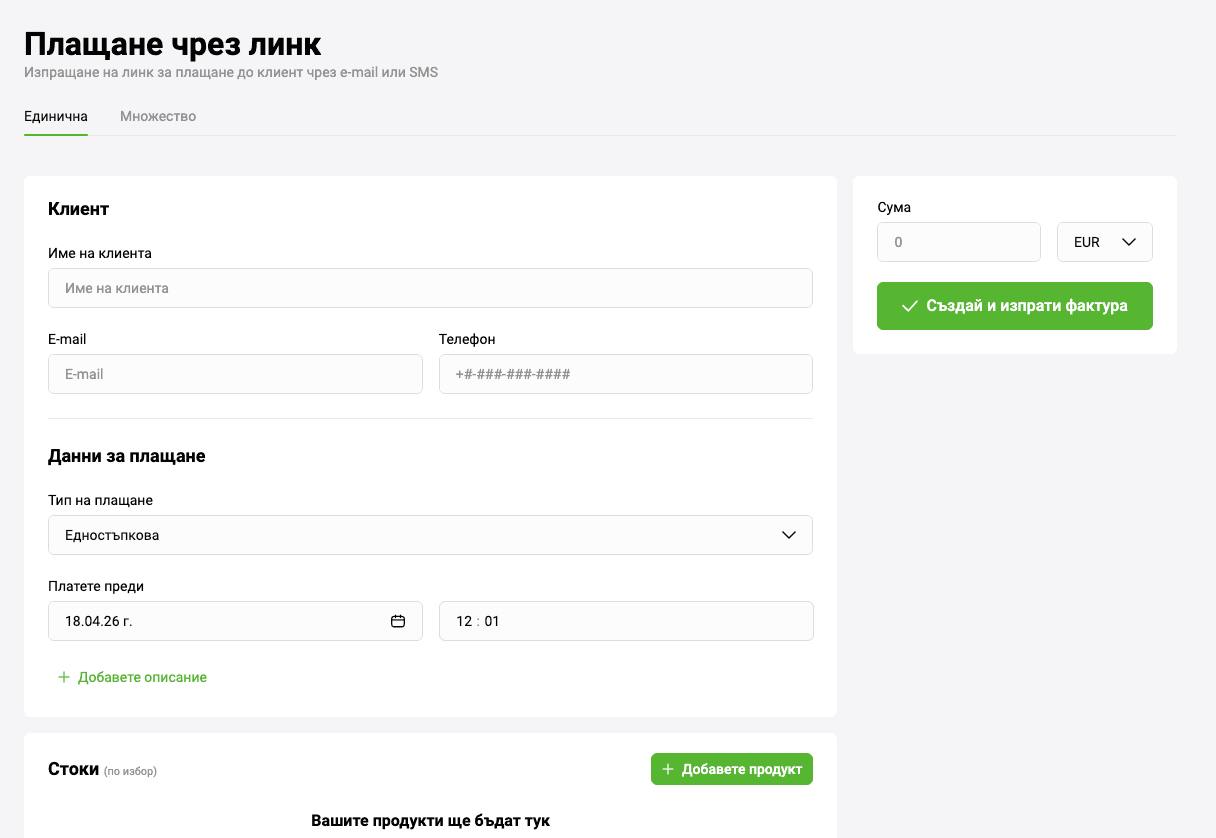Click the Сума amount field

pos(958,242)
